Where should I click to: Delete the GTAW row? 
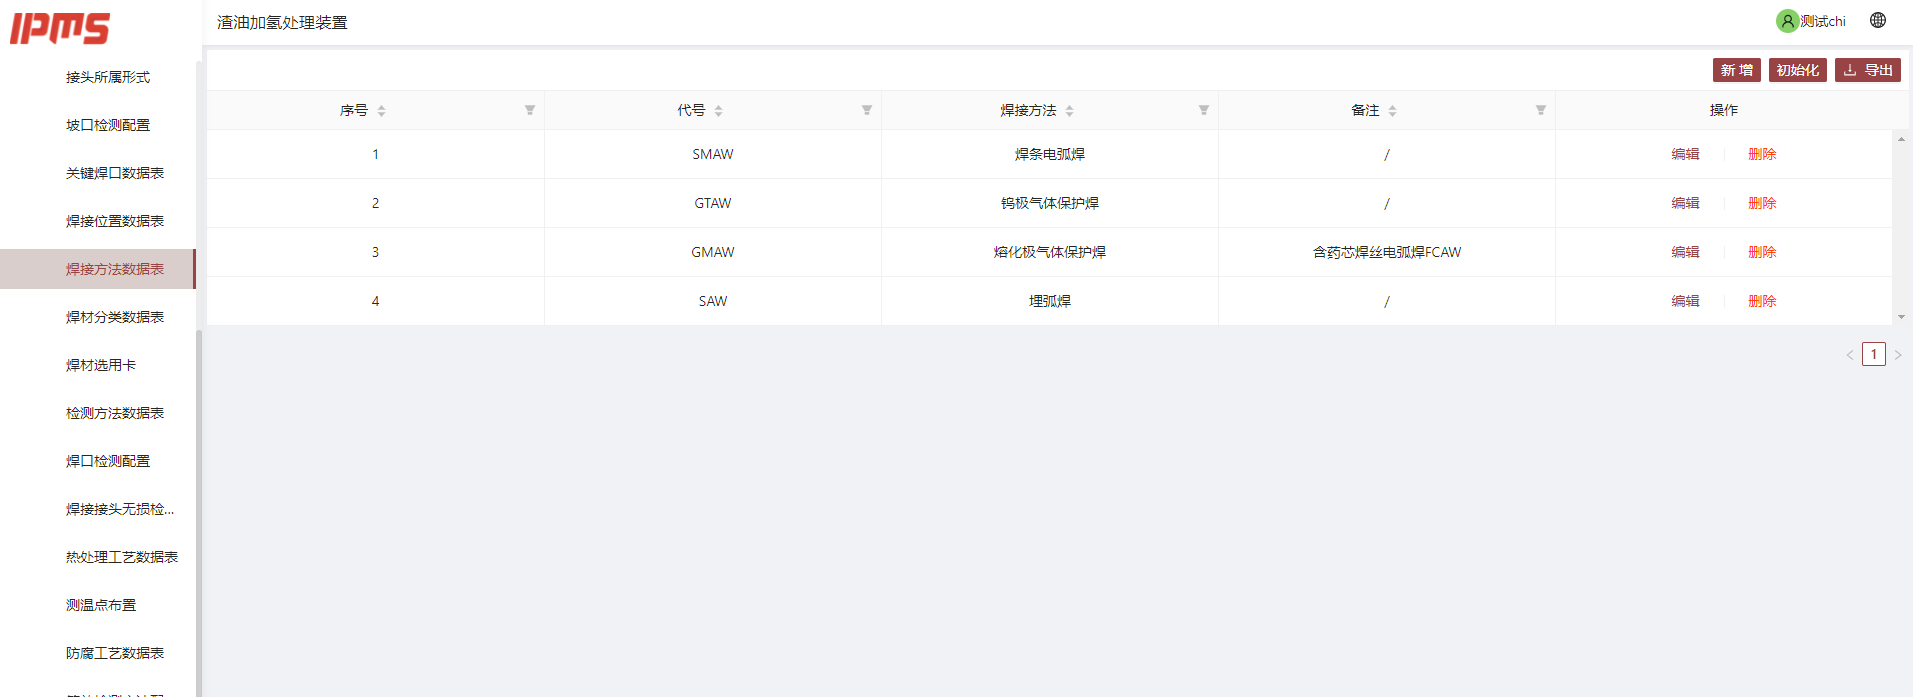point(1762,203)
